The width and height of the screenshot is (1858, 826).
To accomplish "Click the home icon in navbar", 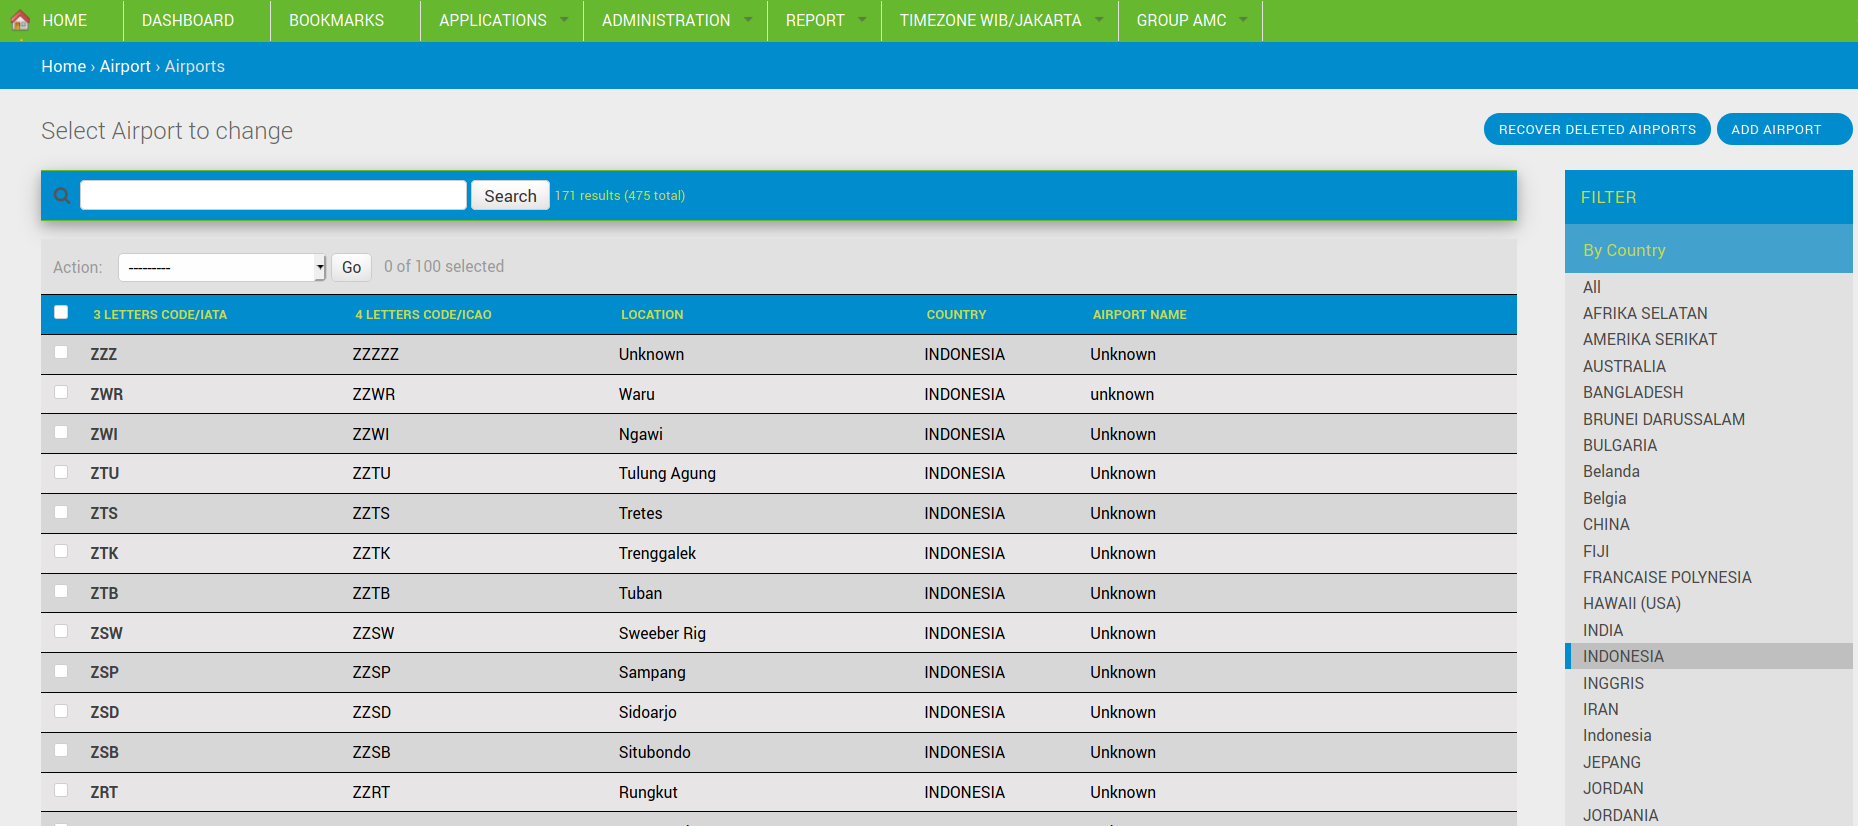I will click(x=20, y=20).
